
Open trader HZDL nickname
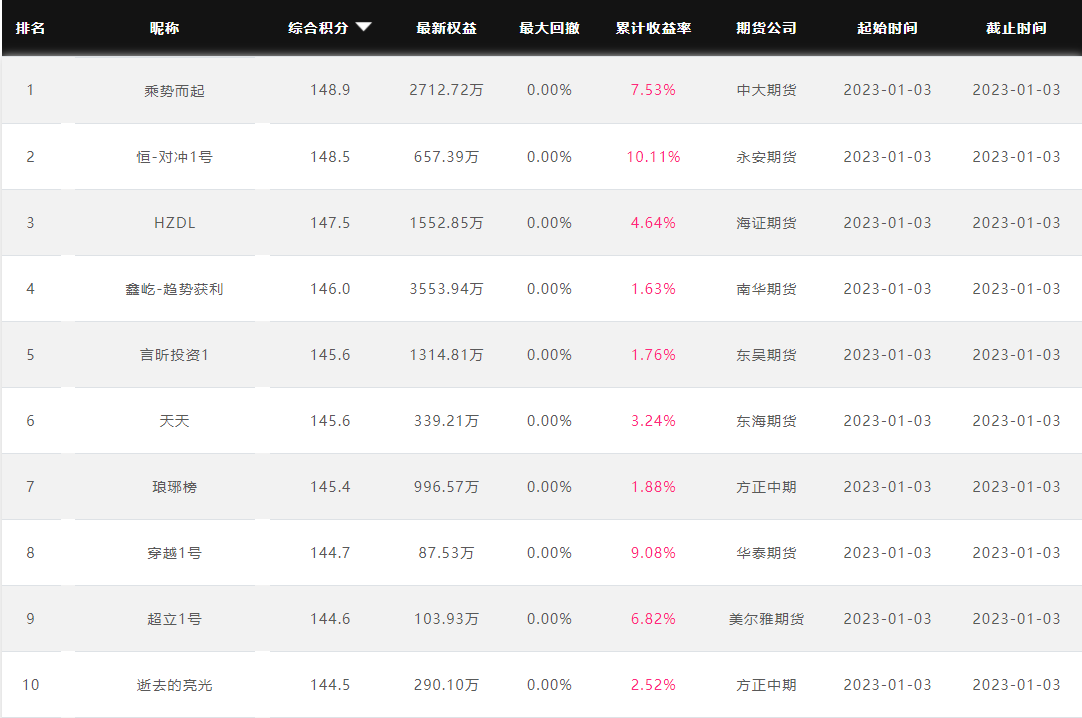tap(175, 223)
